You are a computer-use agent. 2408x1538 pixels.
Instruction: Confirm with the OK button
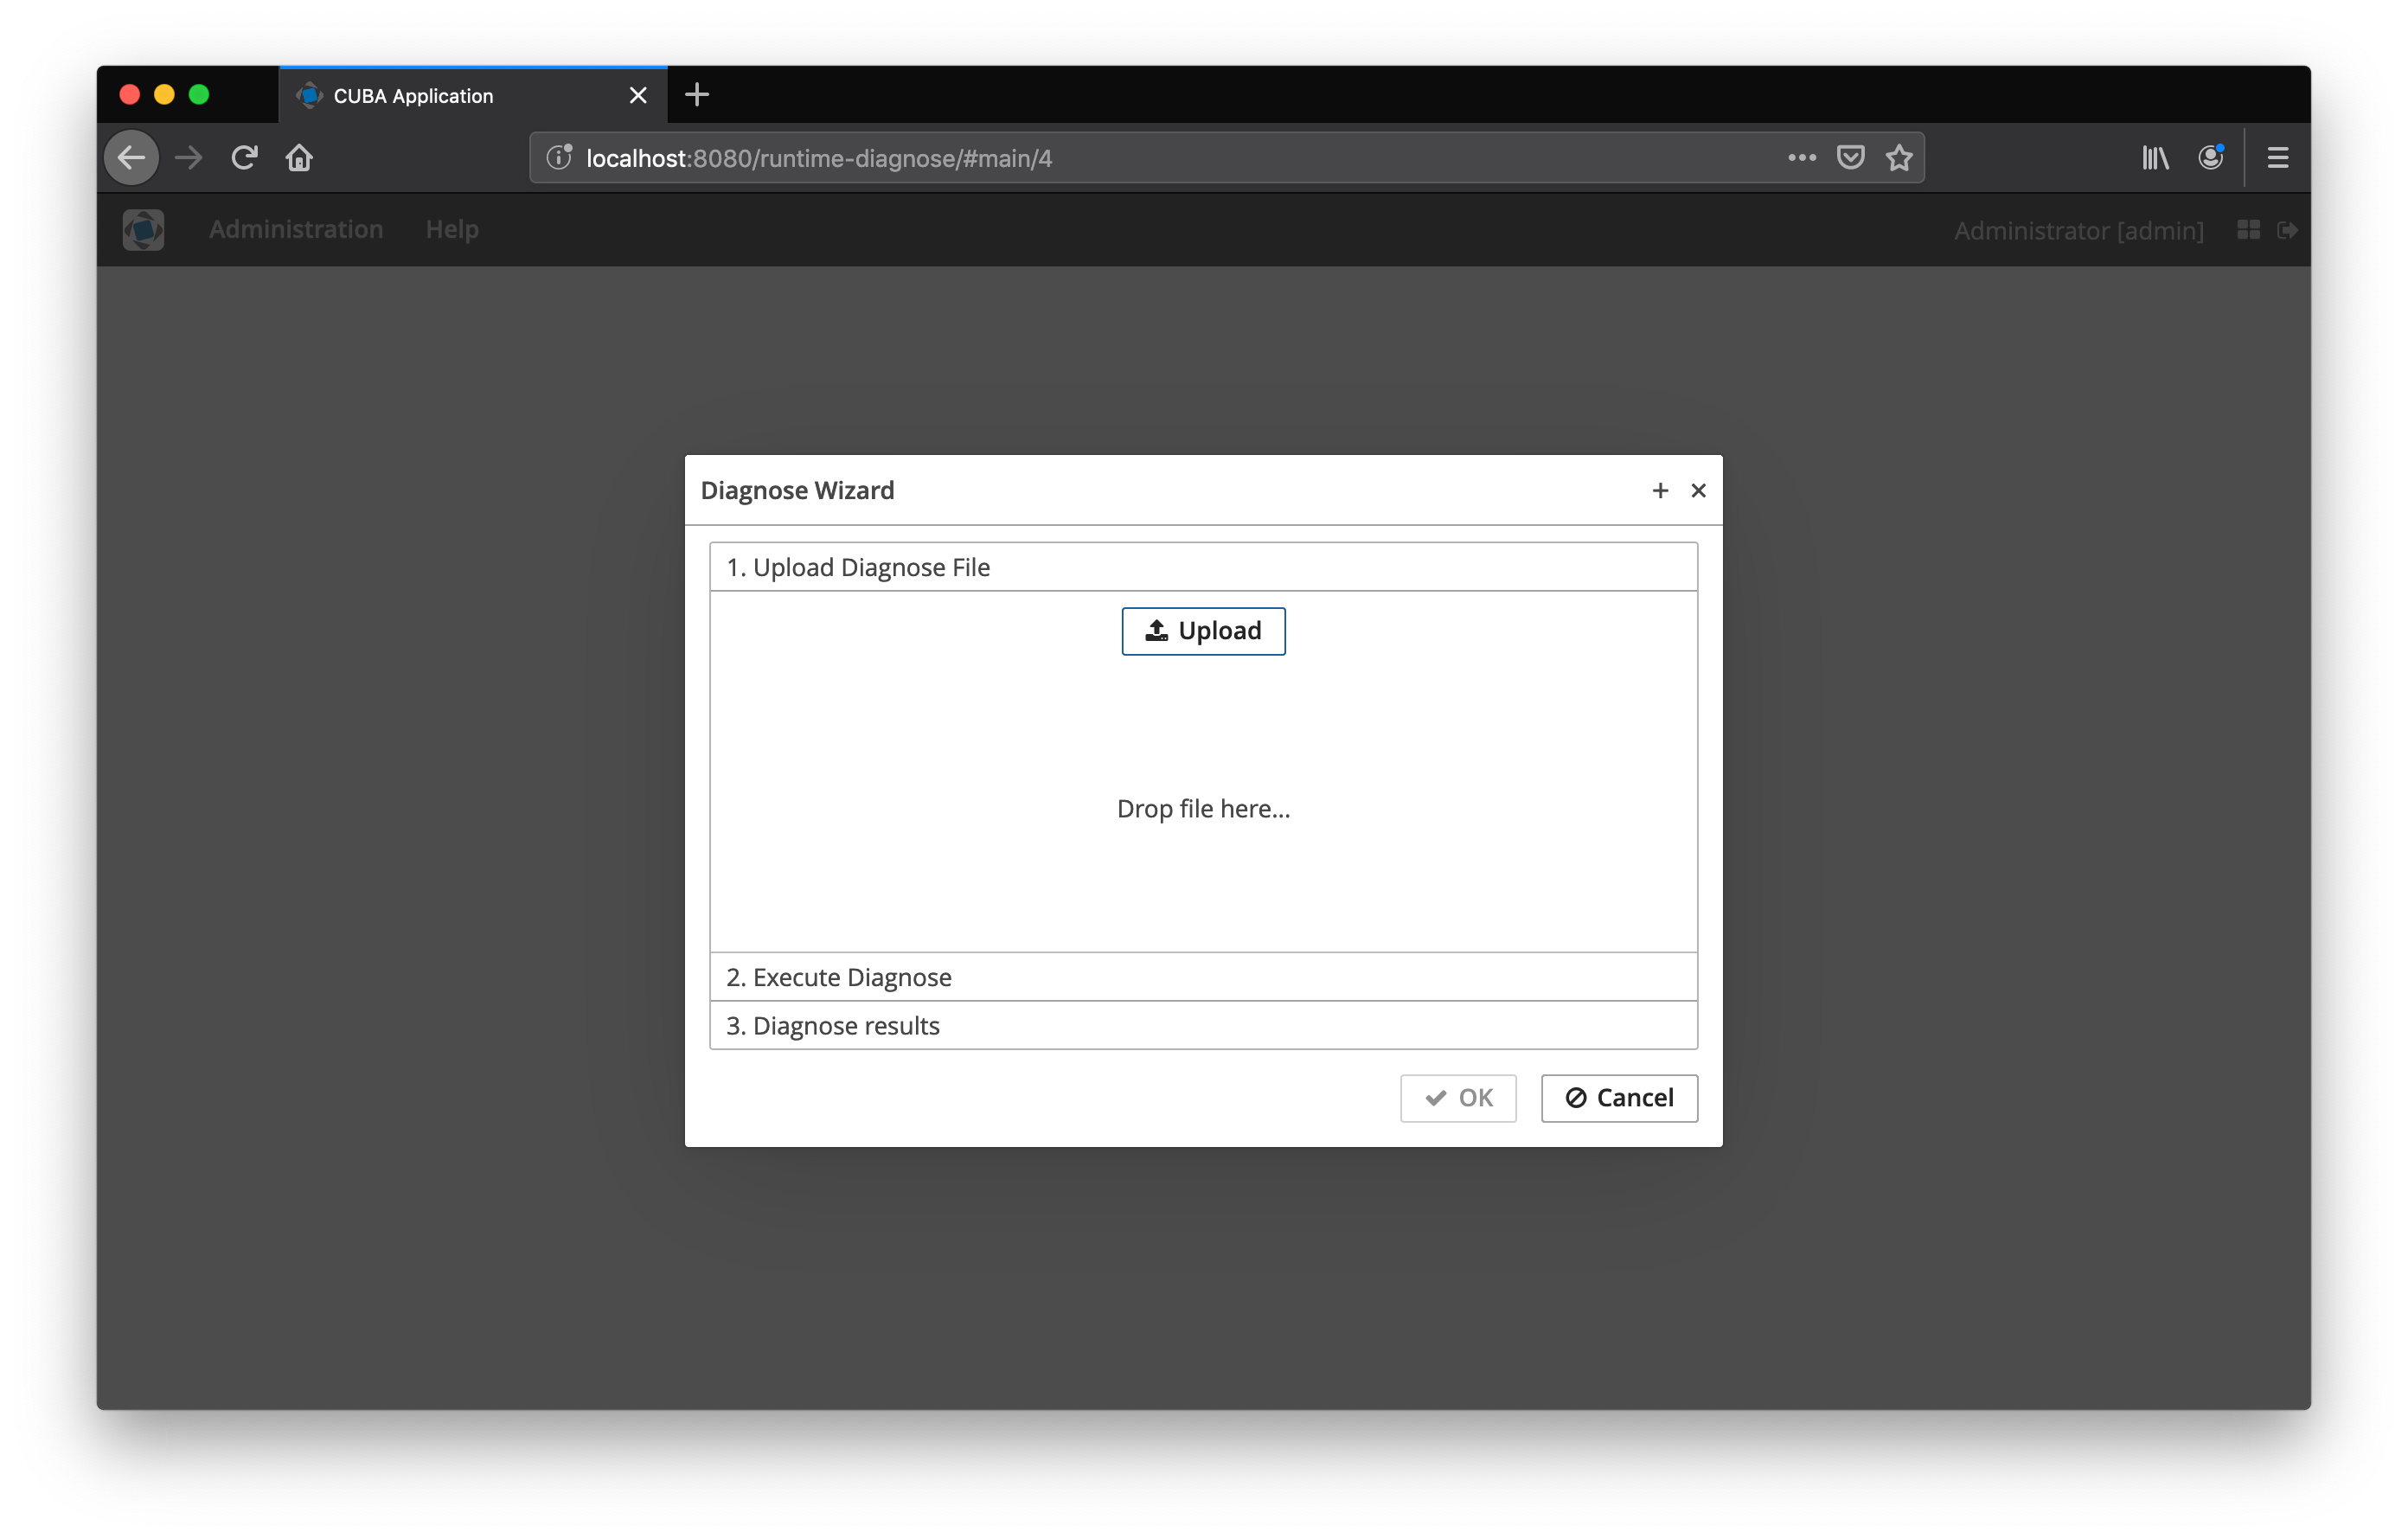click(x=1458, y=1098)
